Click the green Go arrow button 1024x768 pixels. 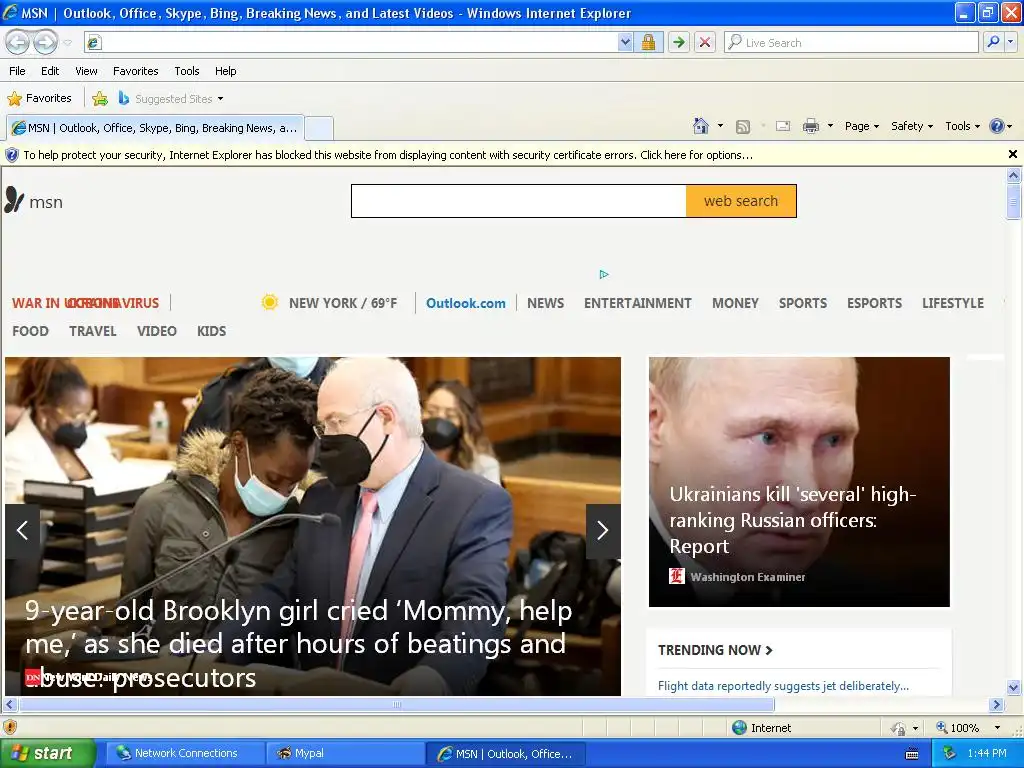679,42
